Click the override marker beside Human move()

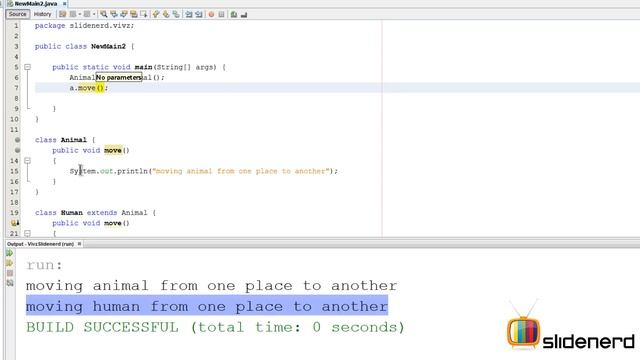15,223
